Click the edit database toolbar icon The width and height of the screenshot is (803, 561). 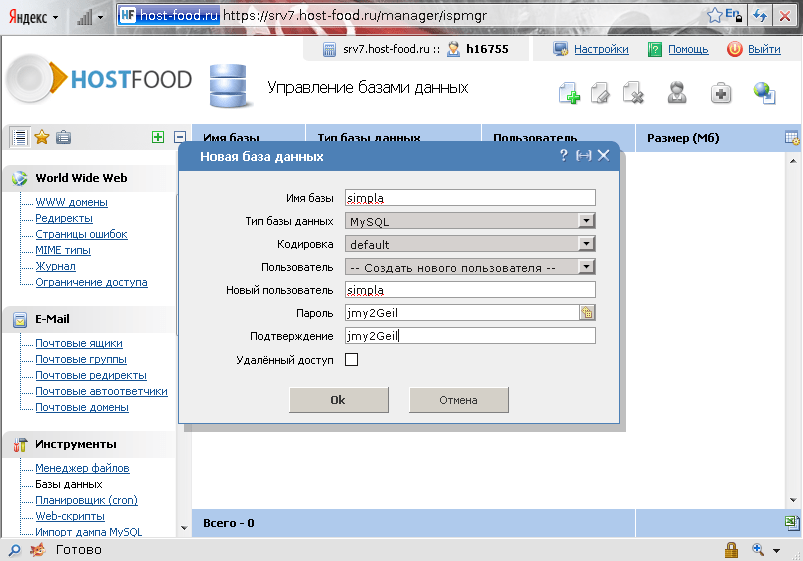click(600, 93)
